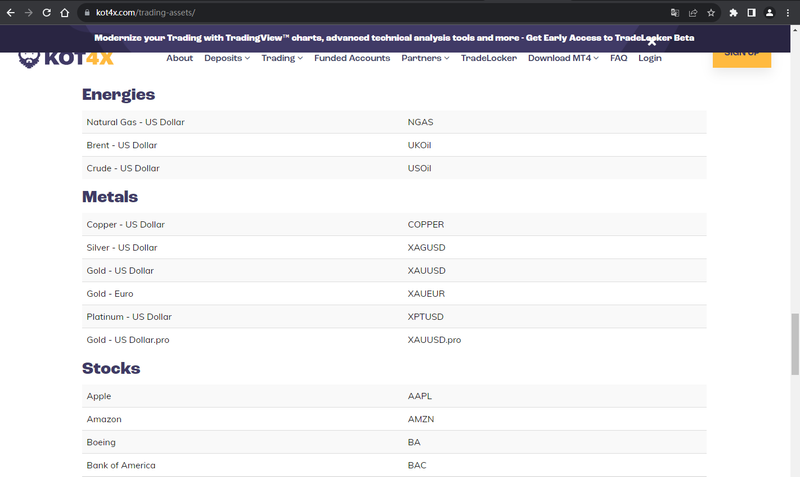The height and width of the screenshot is (477, 800).
Task: Click the Login link
Action: (x=649, y=58)
